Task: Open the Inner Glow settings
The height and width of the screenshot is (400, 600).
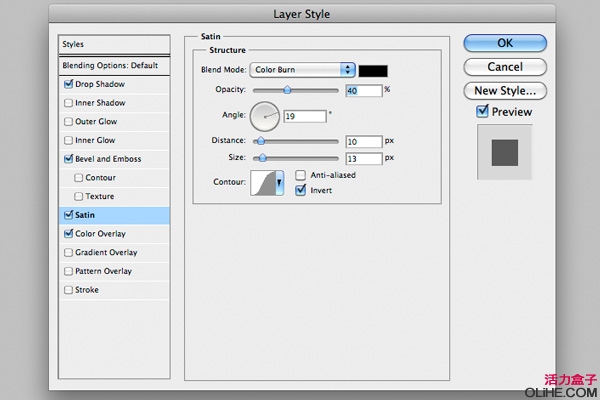Action: [x=95, y=140]
